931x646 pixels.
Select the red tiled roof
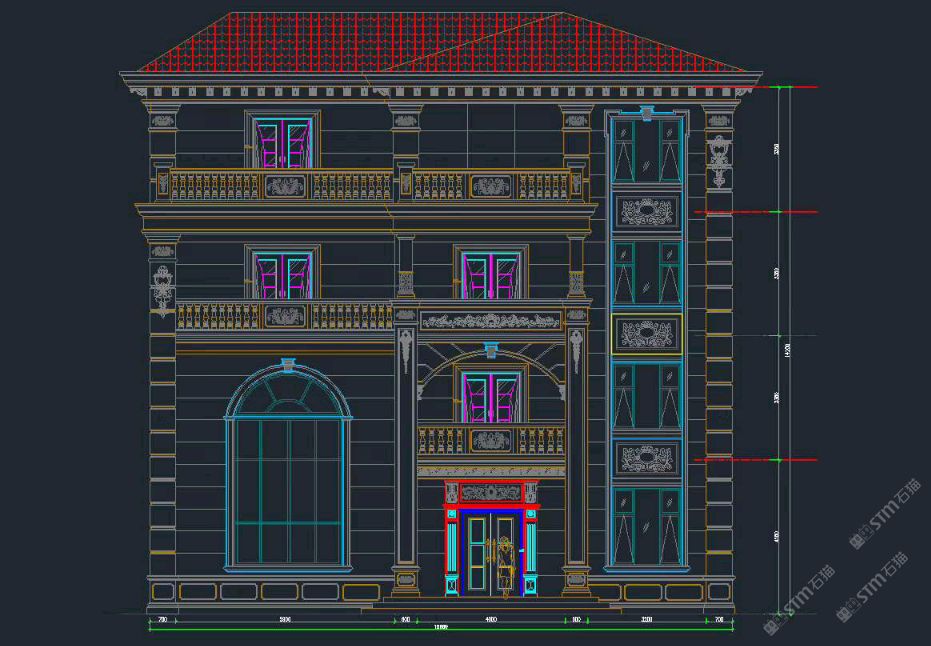[440, 45]
